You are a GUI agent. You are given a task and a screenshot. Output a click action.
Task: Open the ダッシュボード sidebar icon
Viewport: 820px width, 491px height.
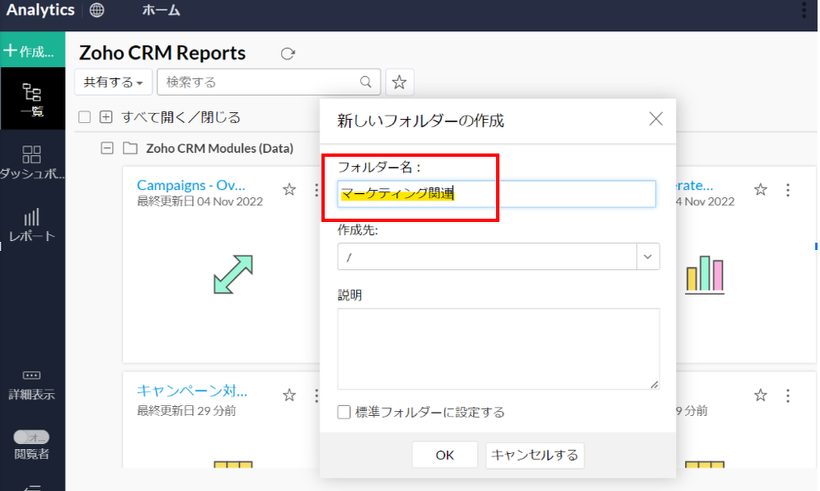pyautogui.click(x=32, y=162)
